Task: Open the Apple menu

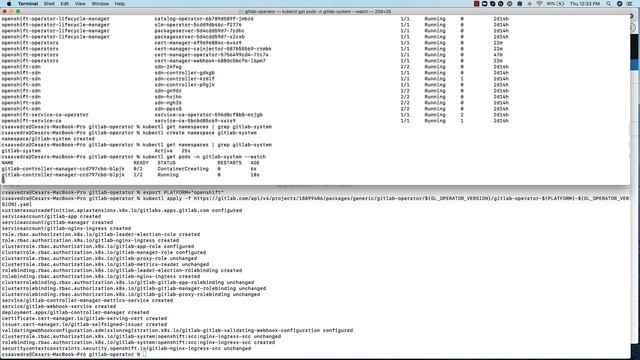Action: [9, 4]
